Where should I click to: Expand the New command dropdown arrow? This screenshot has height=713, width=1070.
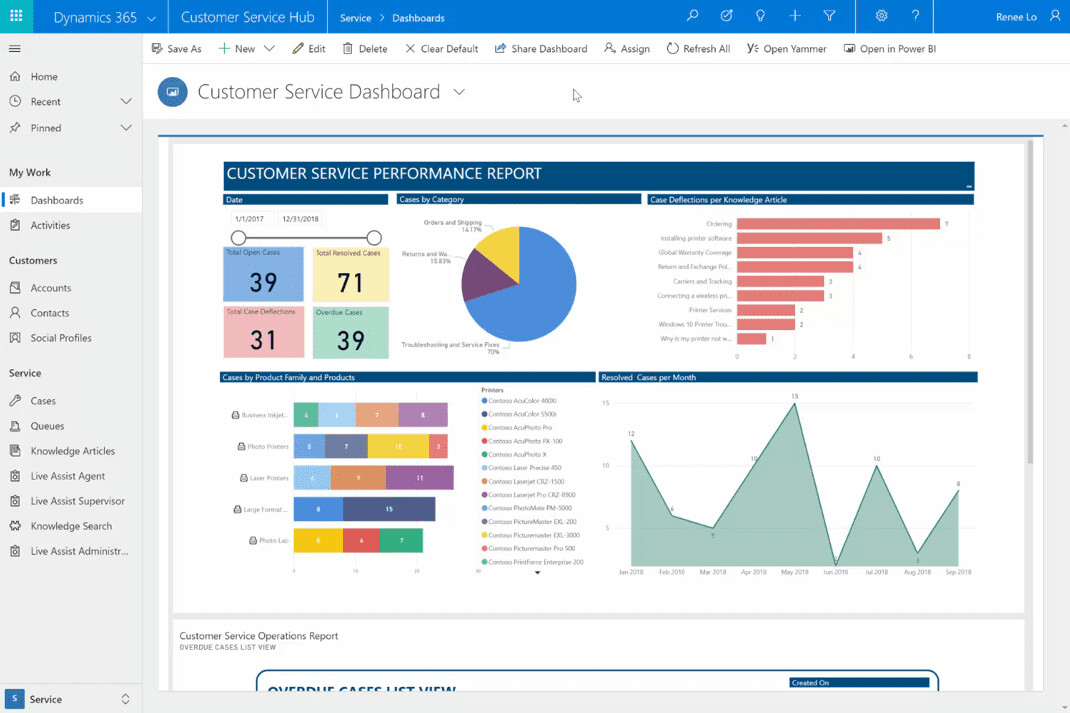(x=270, y=48)
